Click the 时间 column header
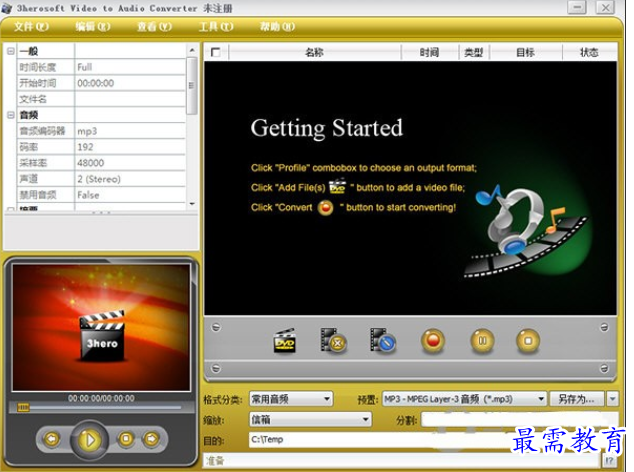Viewport: 634px width, 472px height. [429, 52]
